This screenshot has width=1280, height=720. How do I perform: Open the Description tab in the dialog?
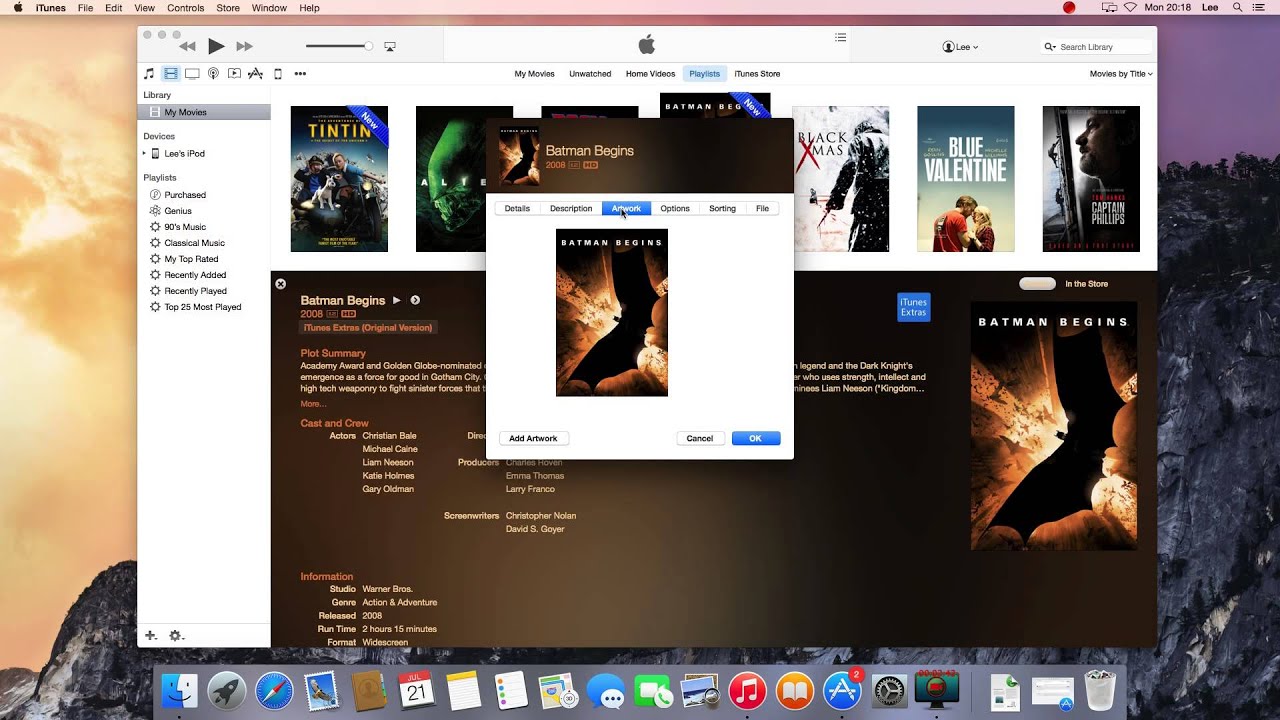[571, 208]
